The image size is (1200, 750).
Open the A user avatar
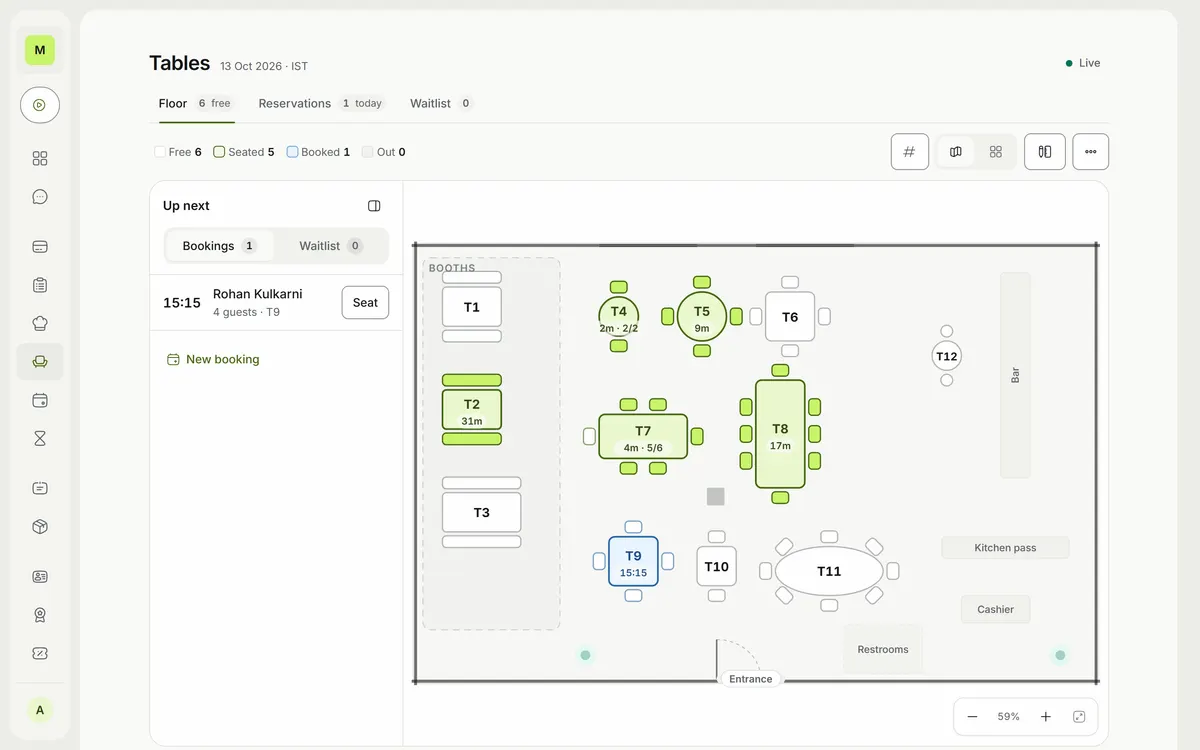(x=40, y=710)
